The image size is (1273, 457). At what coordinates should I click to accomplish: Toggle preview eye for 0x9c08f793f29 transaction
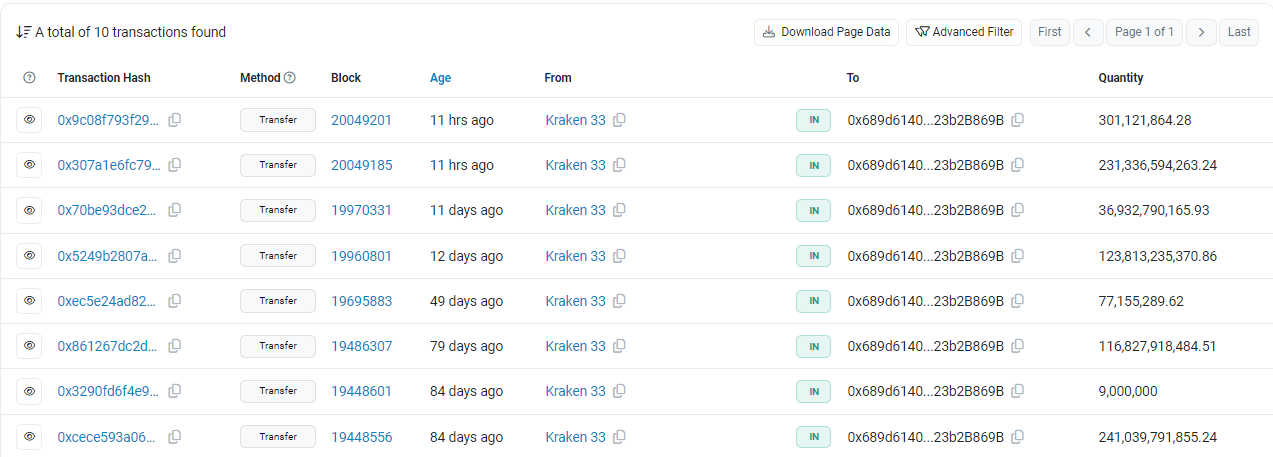(x=29, y=120)
